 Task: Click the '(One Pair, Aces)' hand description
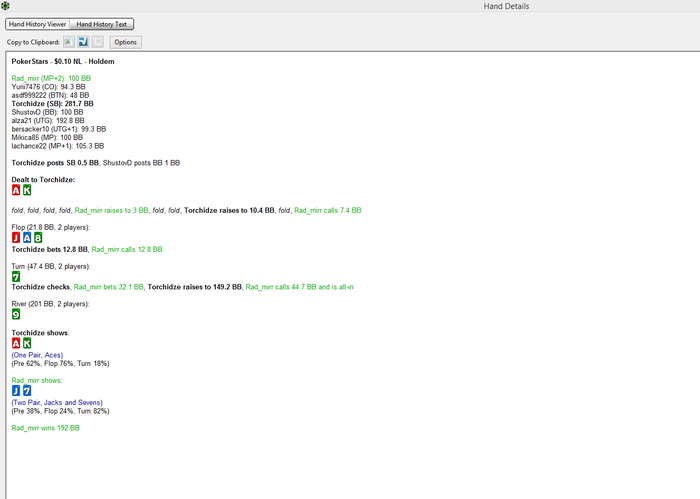tap(38, 355)
